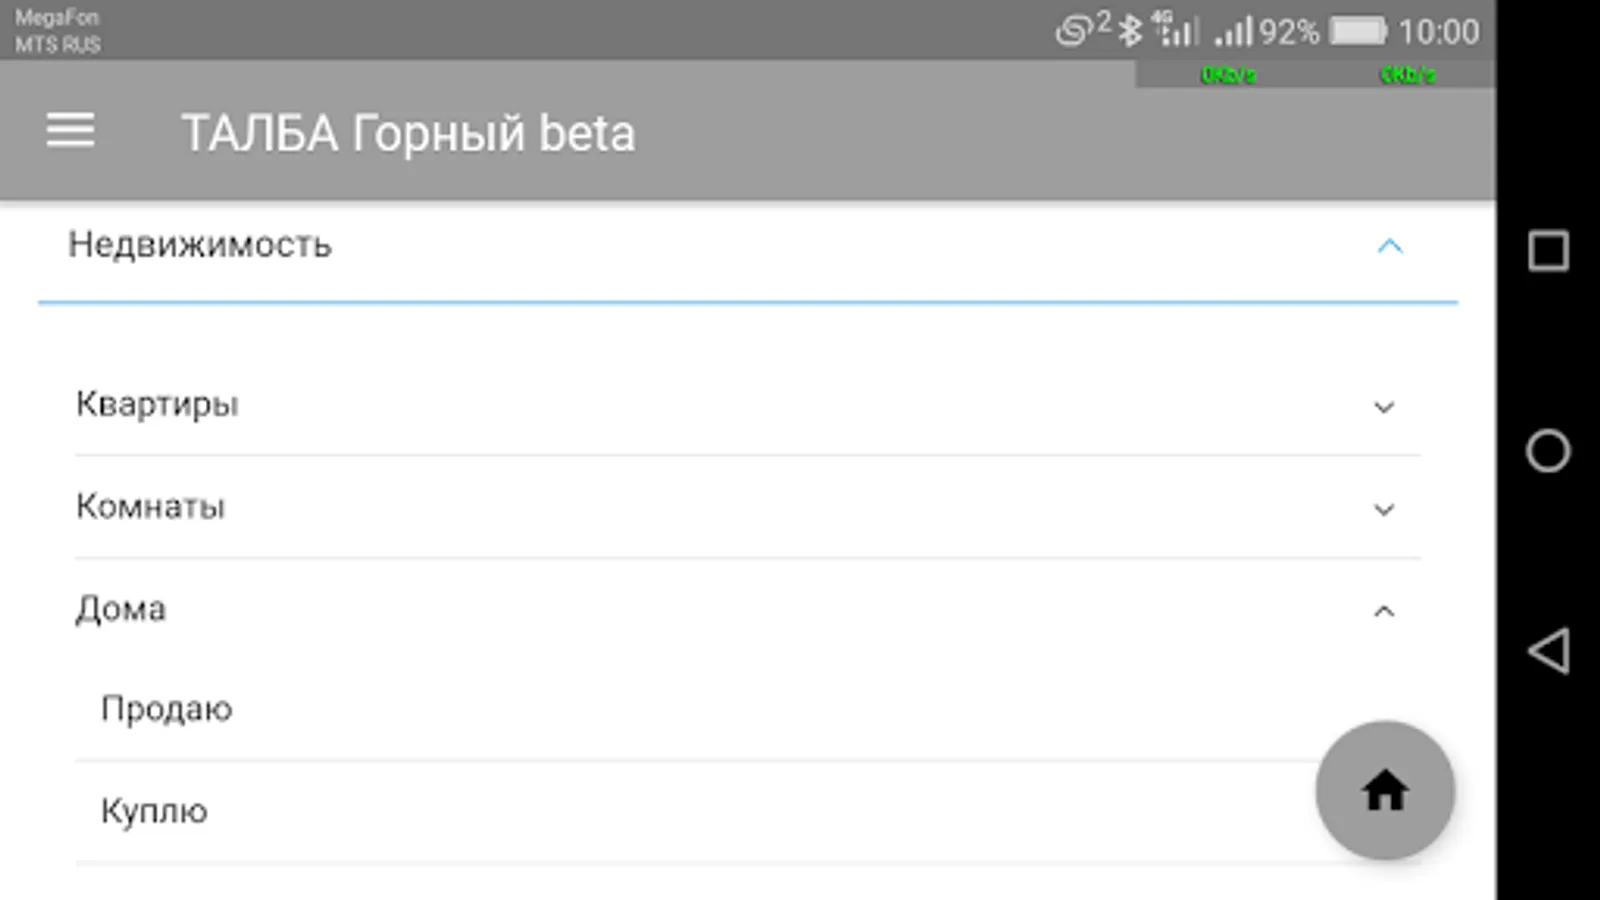This screenshot has width=1600, height=900.
Task: Tap the battery icon in status bar
Action: (1357, 31)
